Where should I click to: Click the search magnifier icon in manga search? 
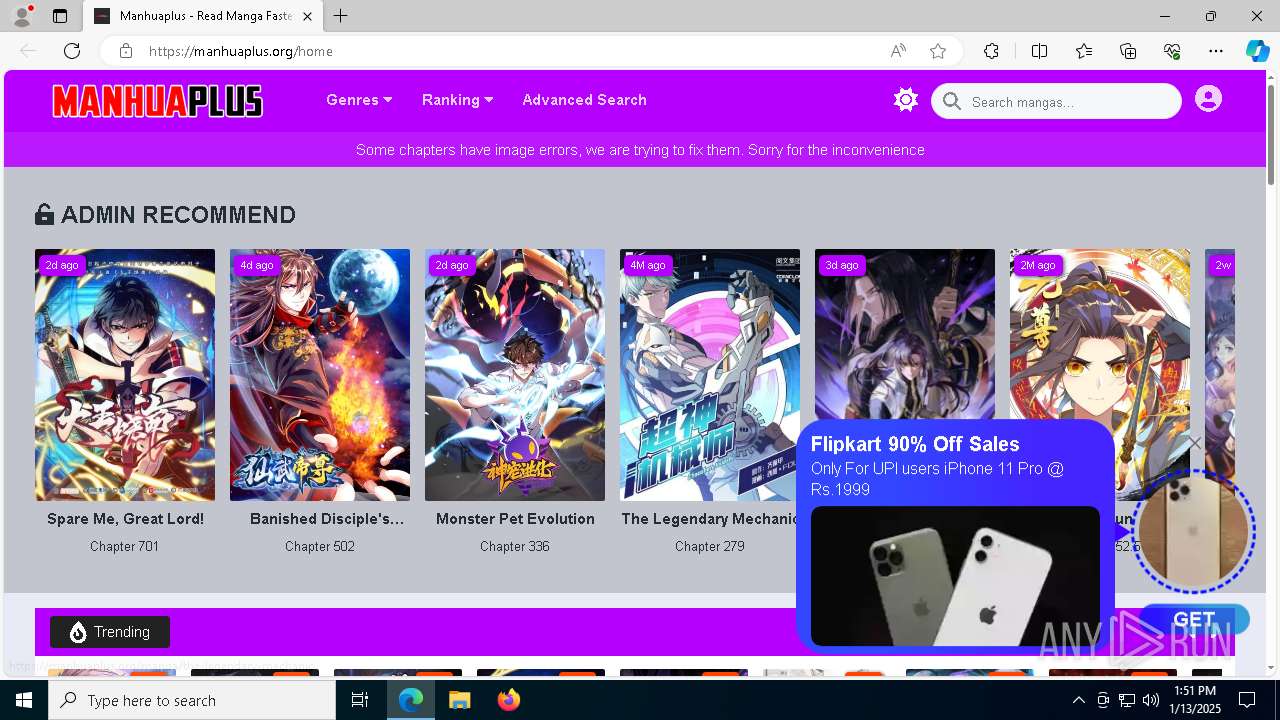point(952,101)
